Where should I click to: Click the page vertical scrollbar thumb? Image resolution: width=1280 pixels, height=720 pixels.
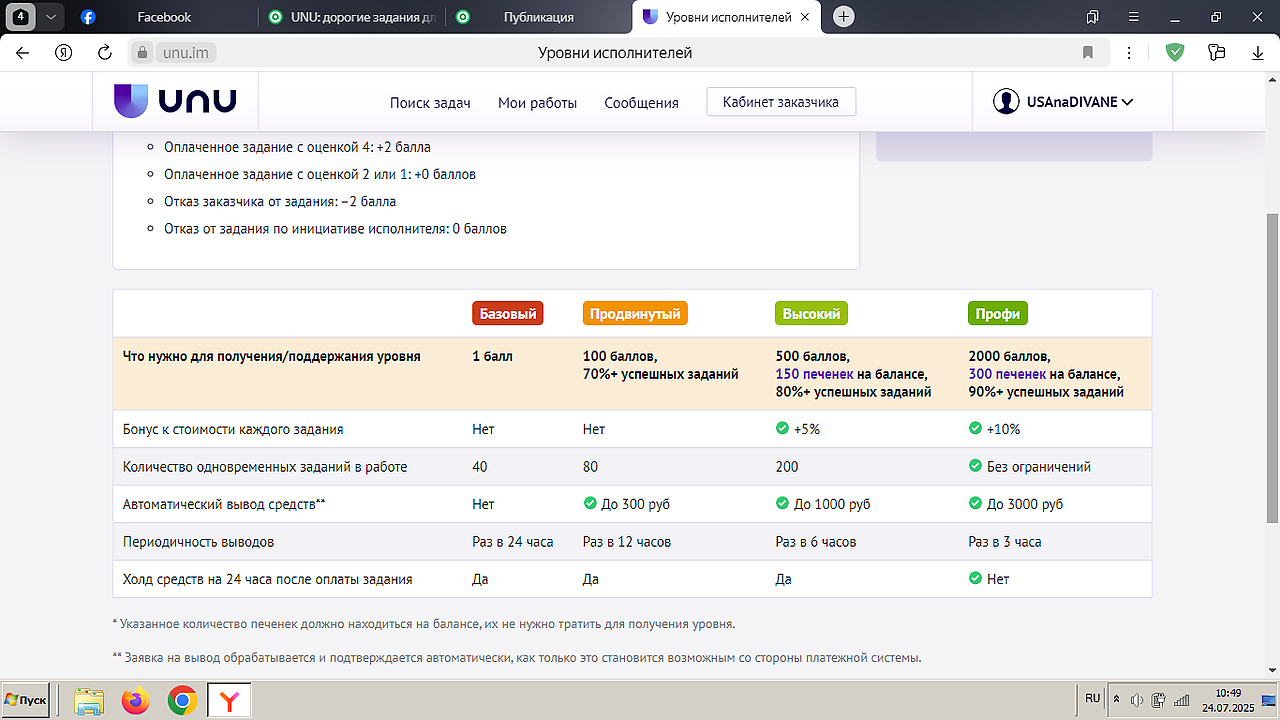pyautogui.click(x=1272, y=368)
